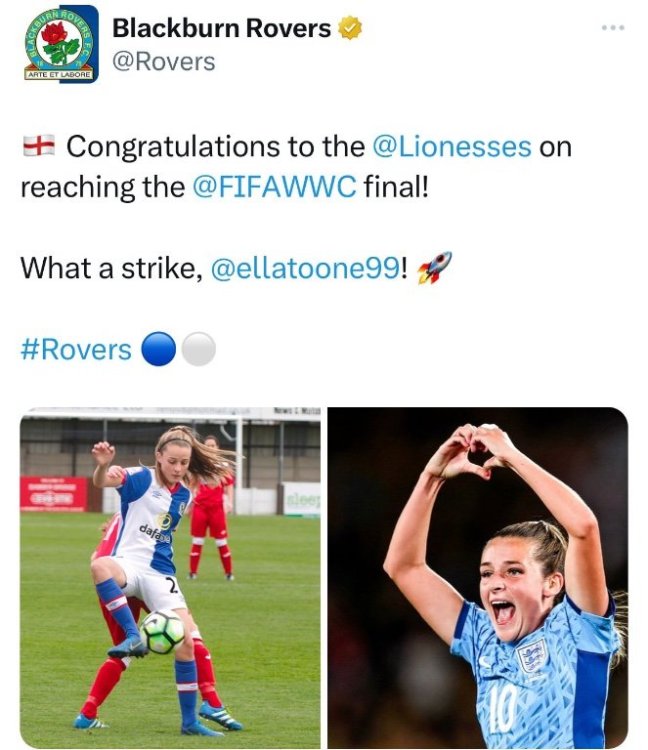
Task: Click the white circle emoji
Action: [198, 349]
